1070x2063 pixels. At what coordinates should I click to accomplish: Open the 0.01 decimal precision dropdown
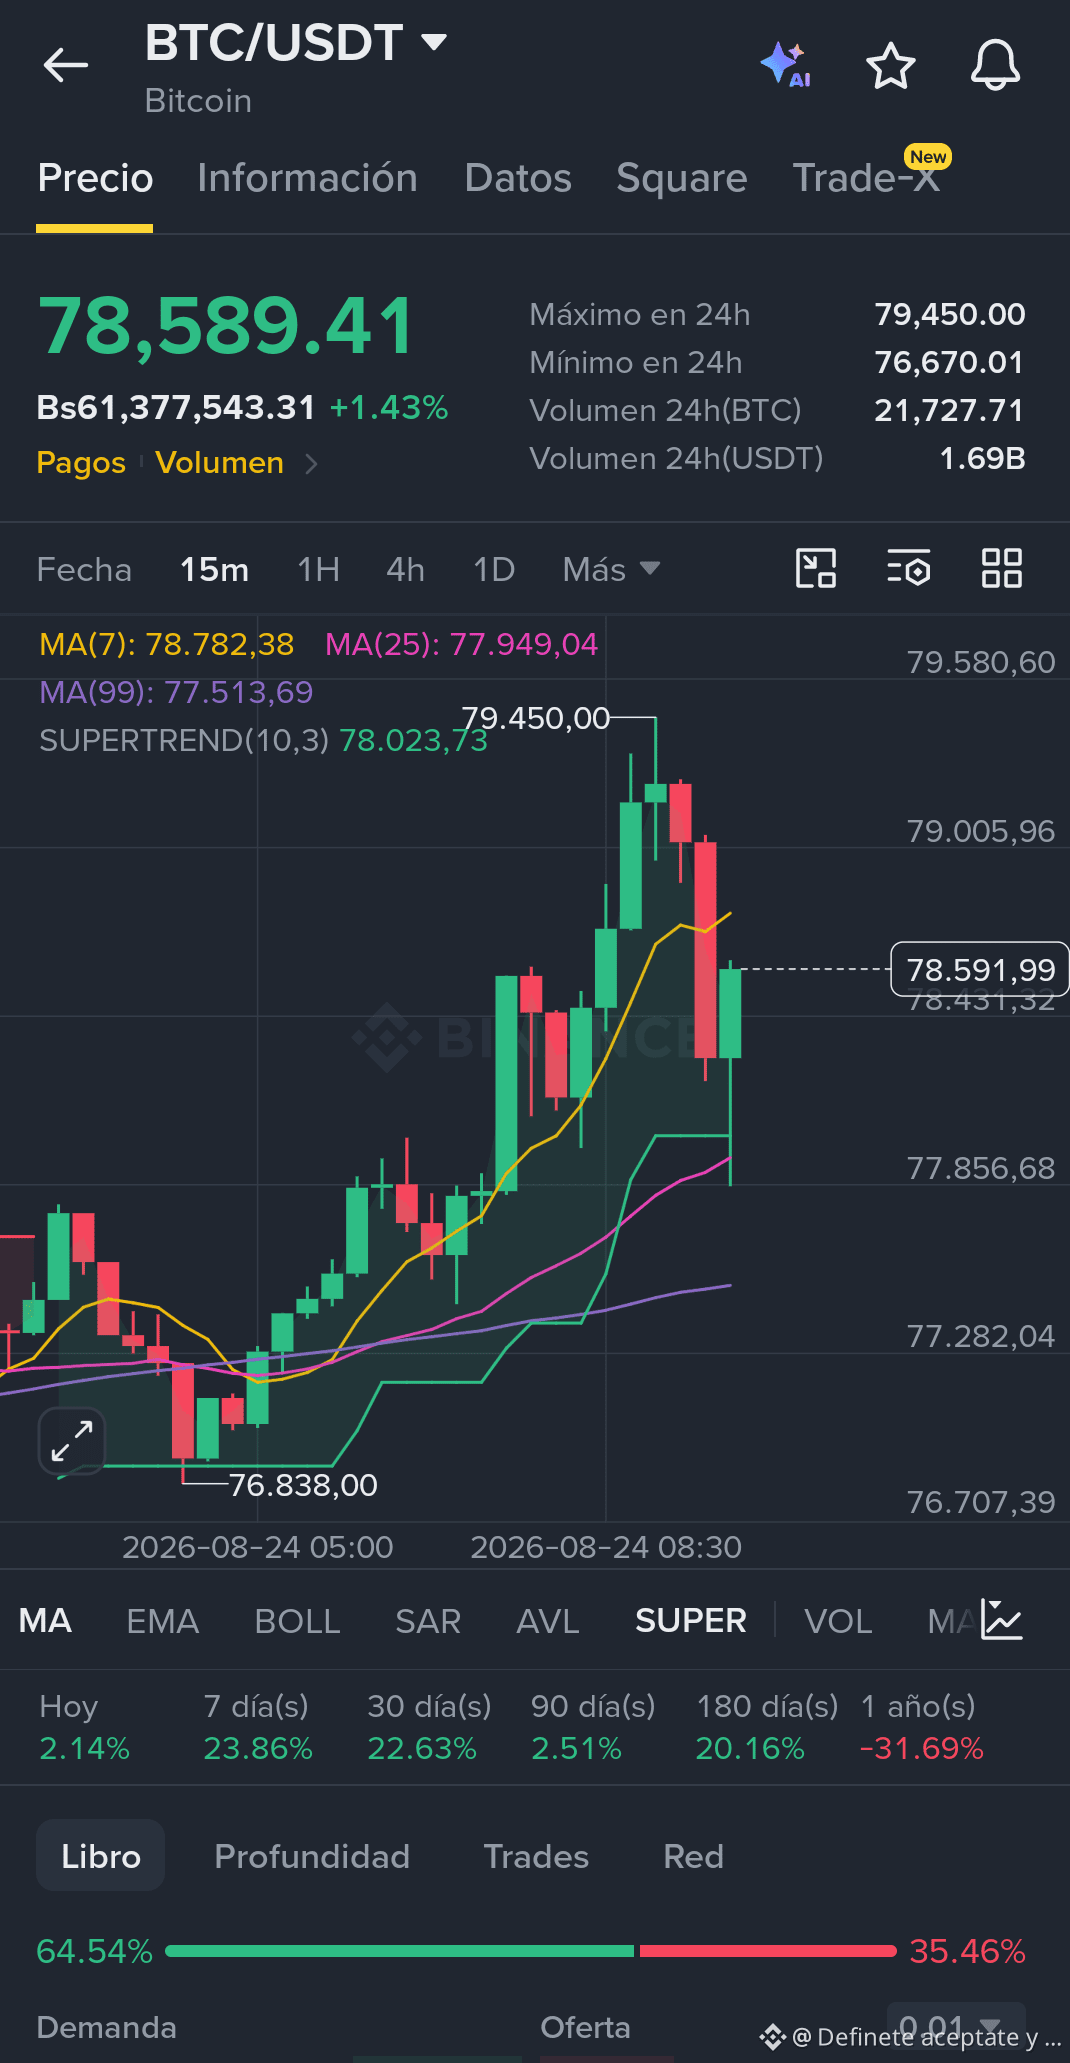click(956, 2025)
